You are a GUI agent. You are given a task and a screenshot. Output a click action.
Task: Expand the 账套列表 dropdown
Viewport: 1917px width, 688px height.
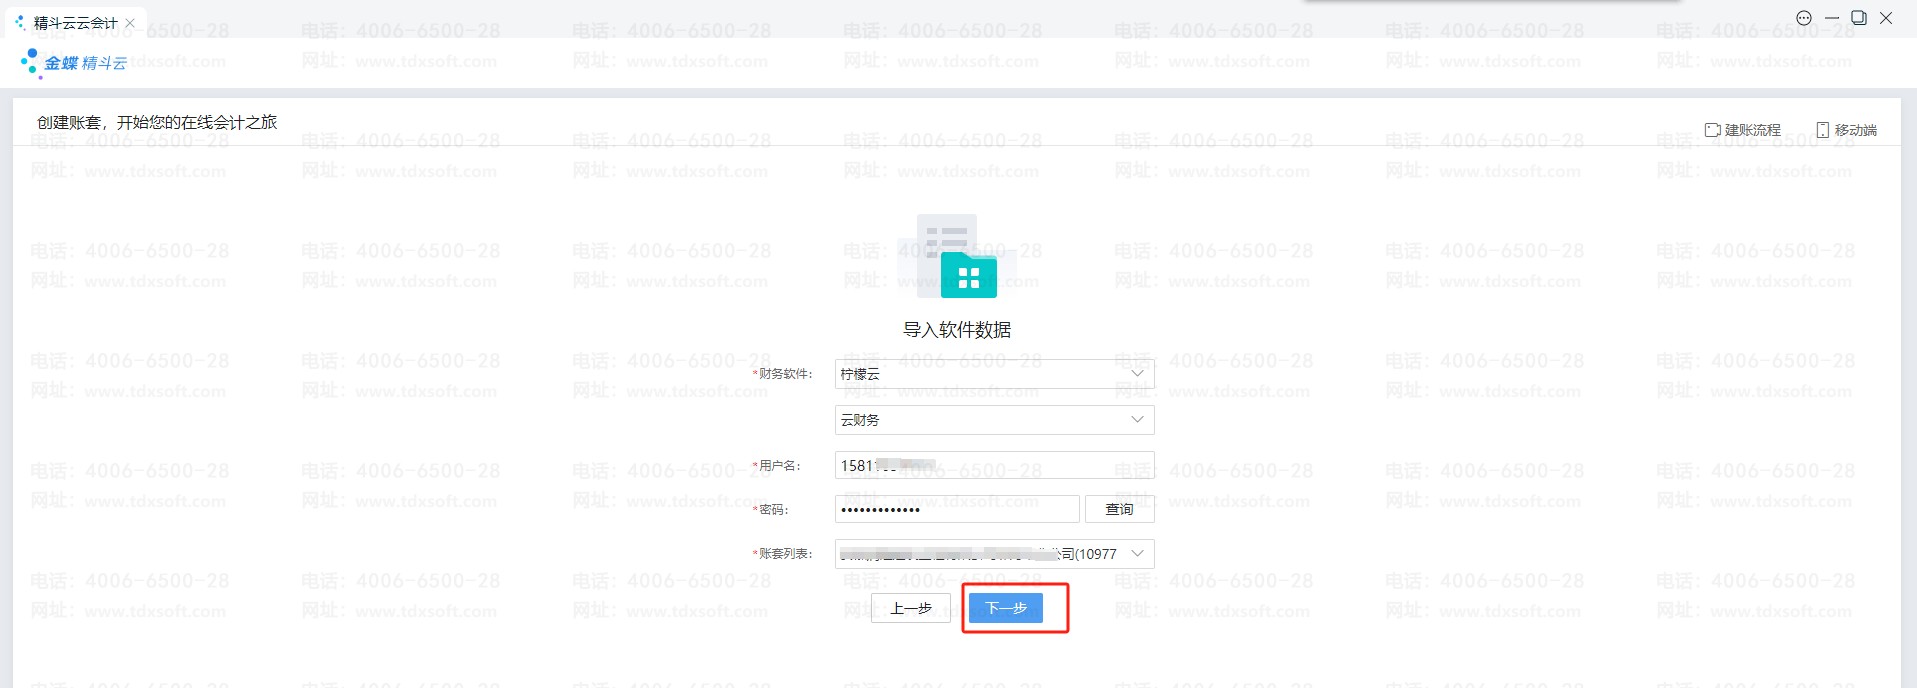(x=994, y=554)
